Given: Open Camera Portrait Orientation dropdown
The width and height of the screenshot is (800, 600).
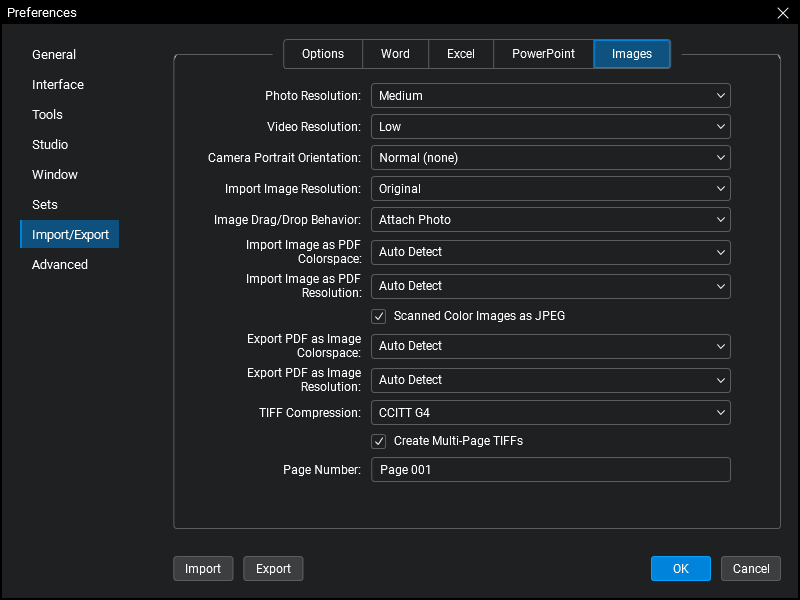Looking at the screenshot, I should point(550,158).
